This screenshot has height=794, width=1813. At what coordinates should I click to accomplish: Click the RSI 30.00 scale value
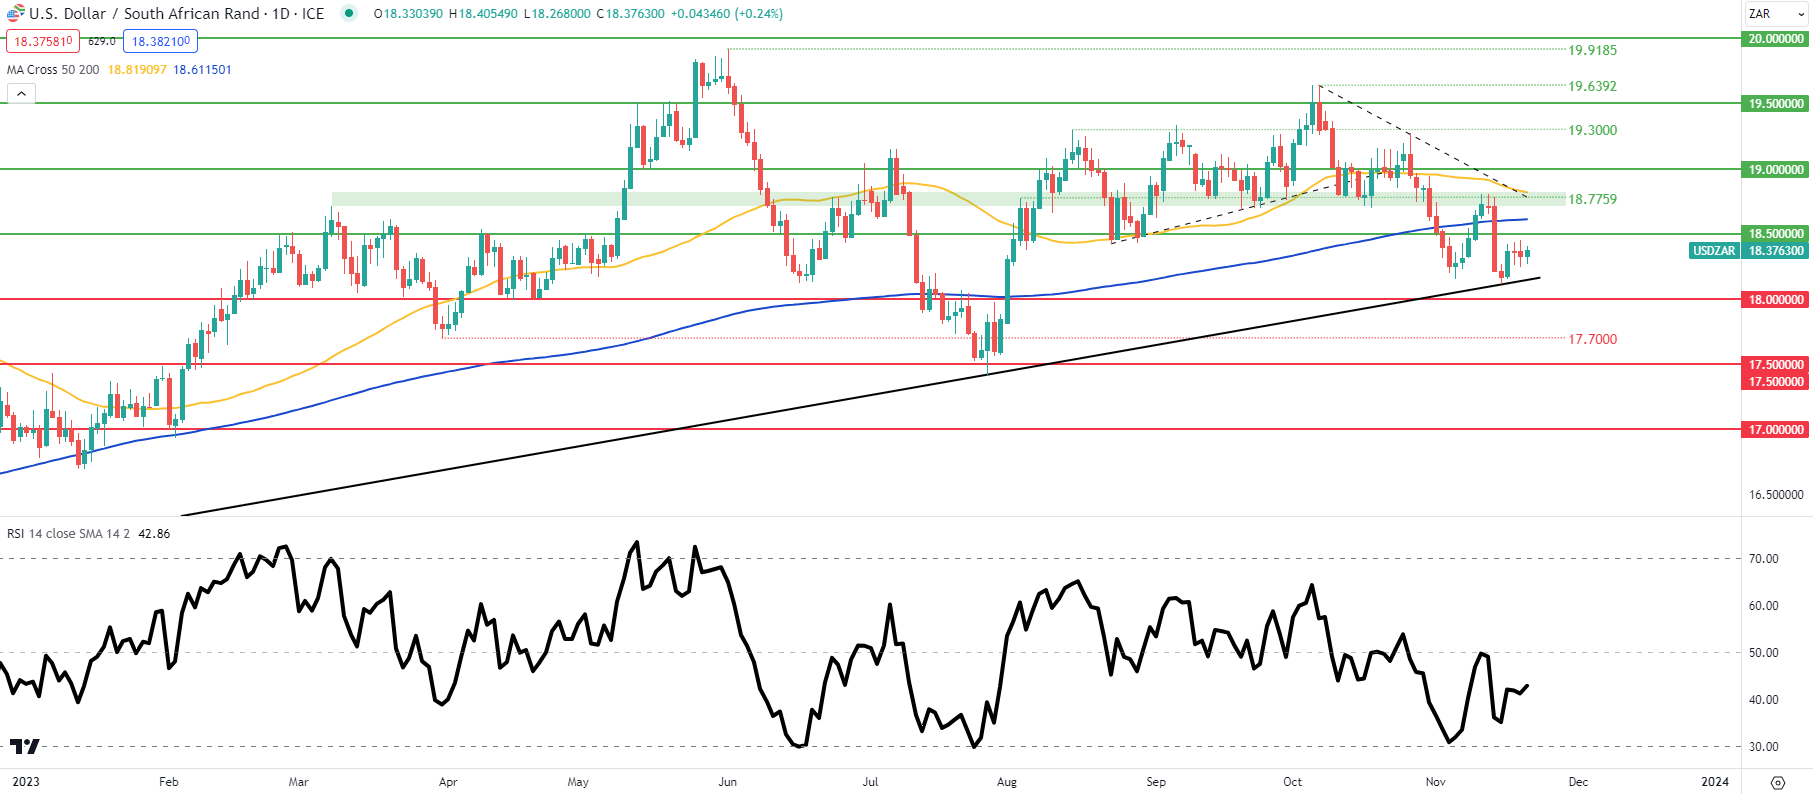coord(1763,747)
